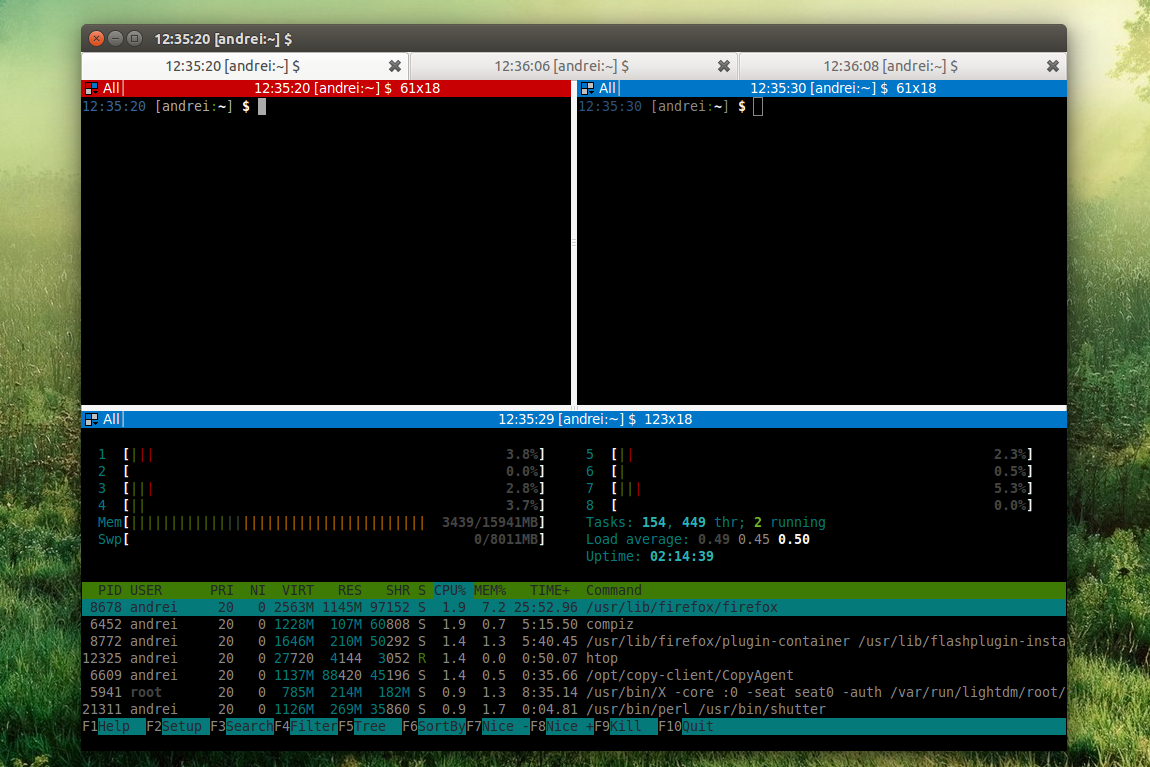Click the Mem usage bar meter
This screenshot has width=1150, height=767.
tap(321, 522)
